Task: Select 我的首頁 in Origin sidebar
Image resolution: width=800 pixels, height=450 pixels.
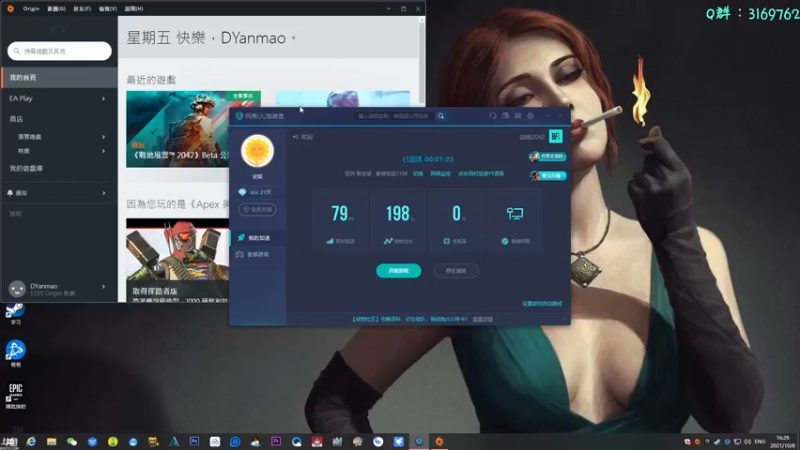Action: 59,78
